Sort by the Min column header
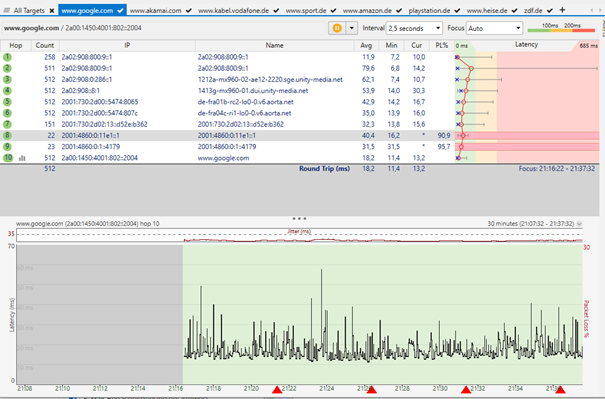605x399 pixels. [391, 46]
